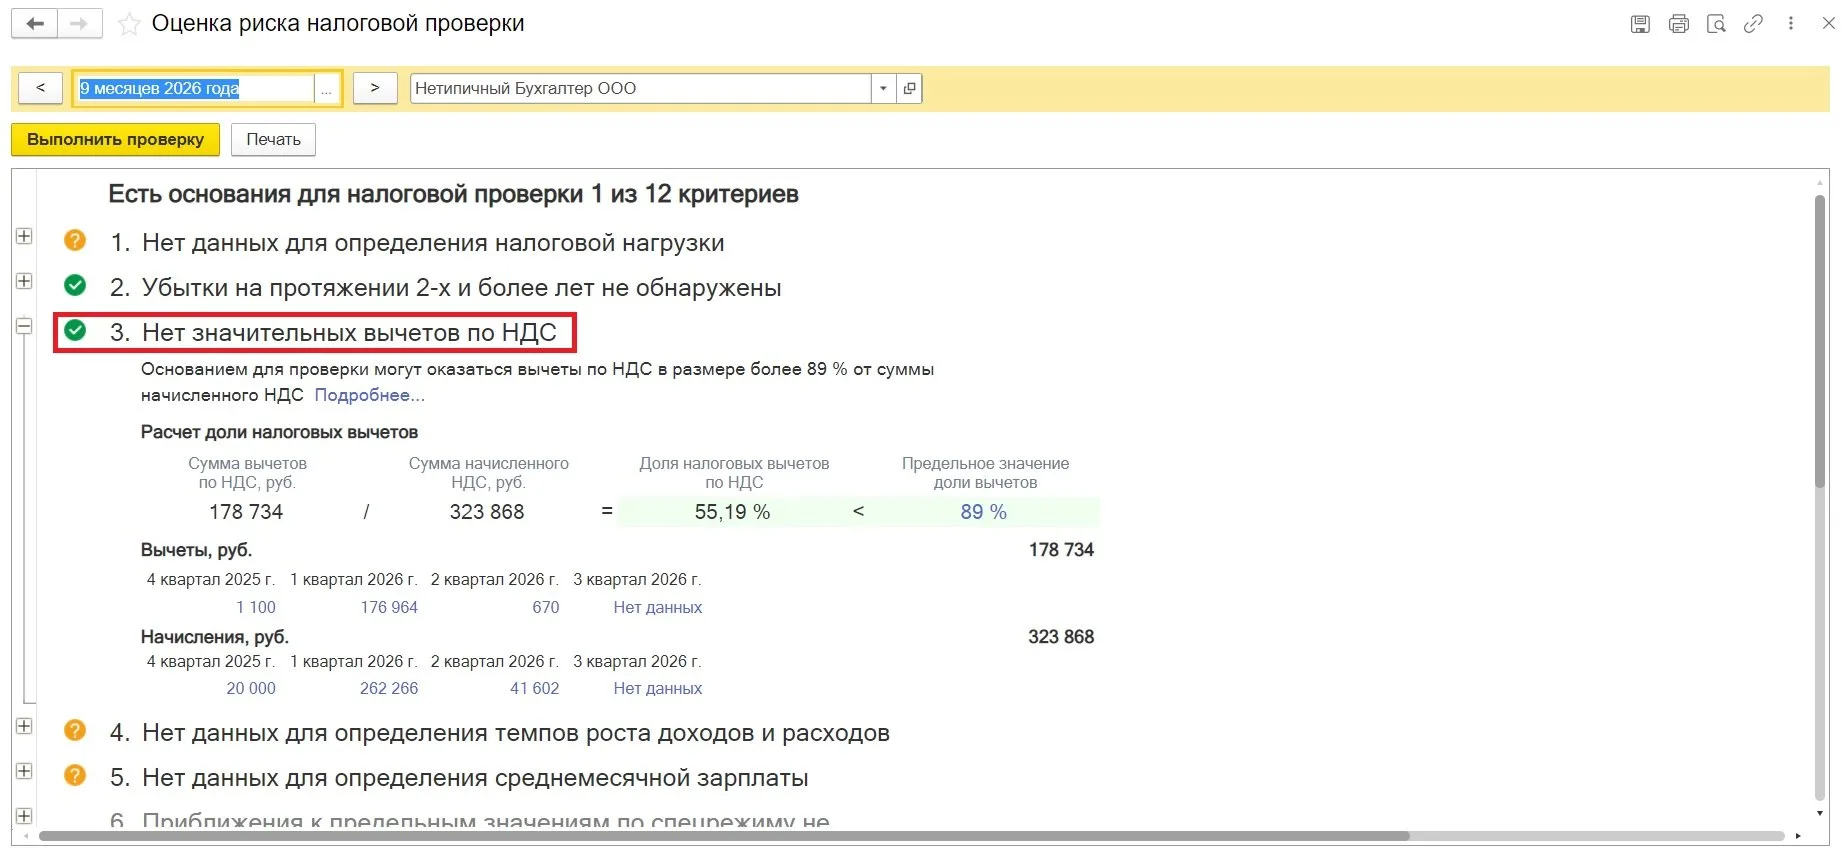Expand criterion 5 average salary section
The image size is (1843, 853).
24,771
